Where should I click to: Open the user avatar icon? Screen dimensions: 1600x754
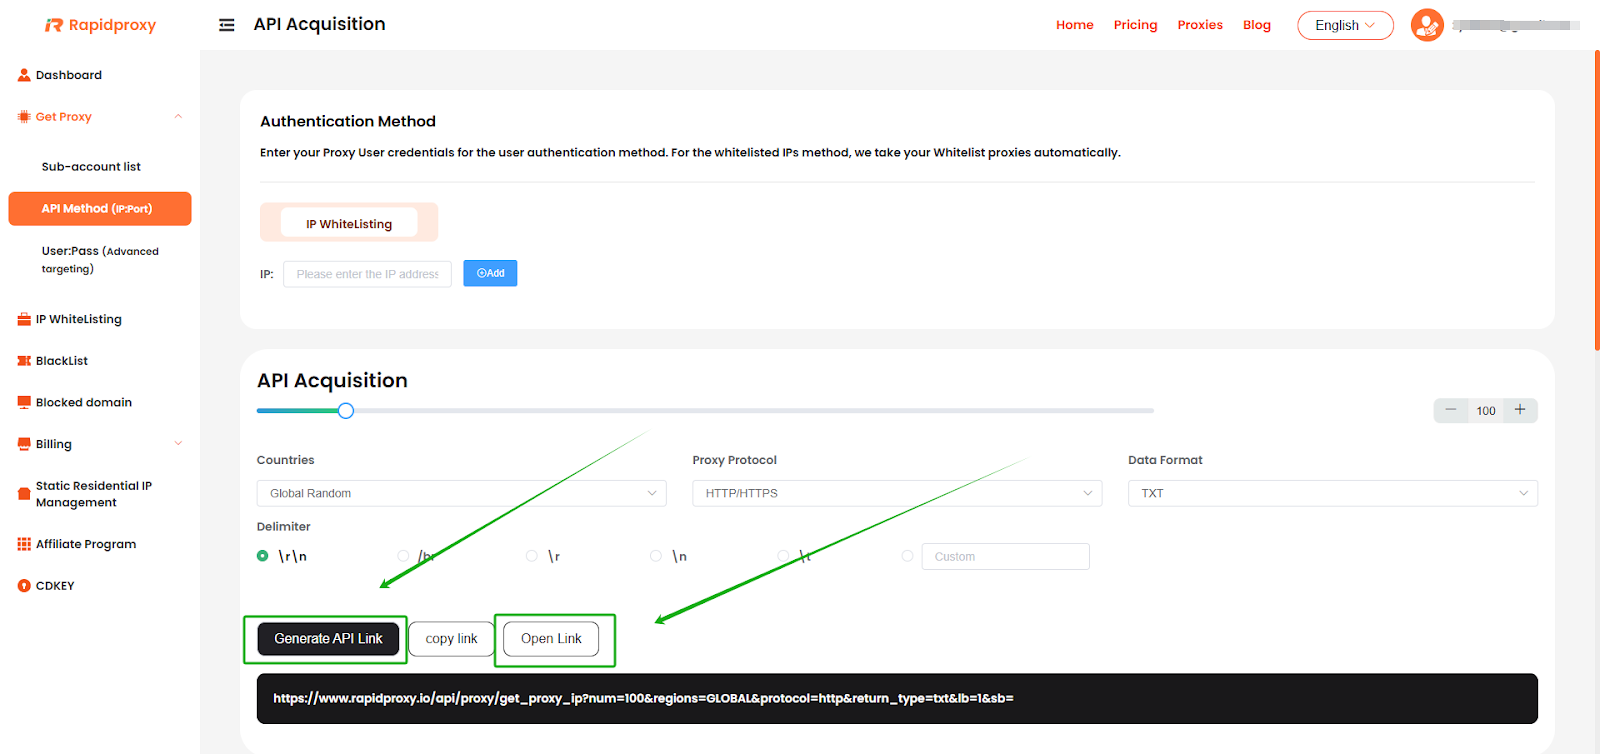pyautogui.click(x=1427, y=25)
